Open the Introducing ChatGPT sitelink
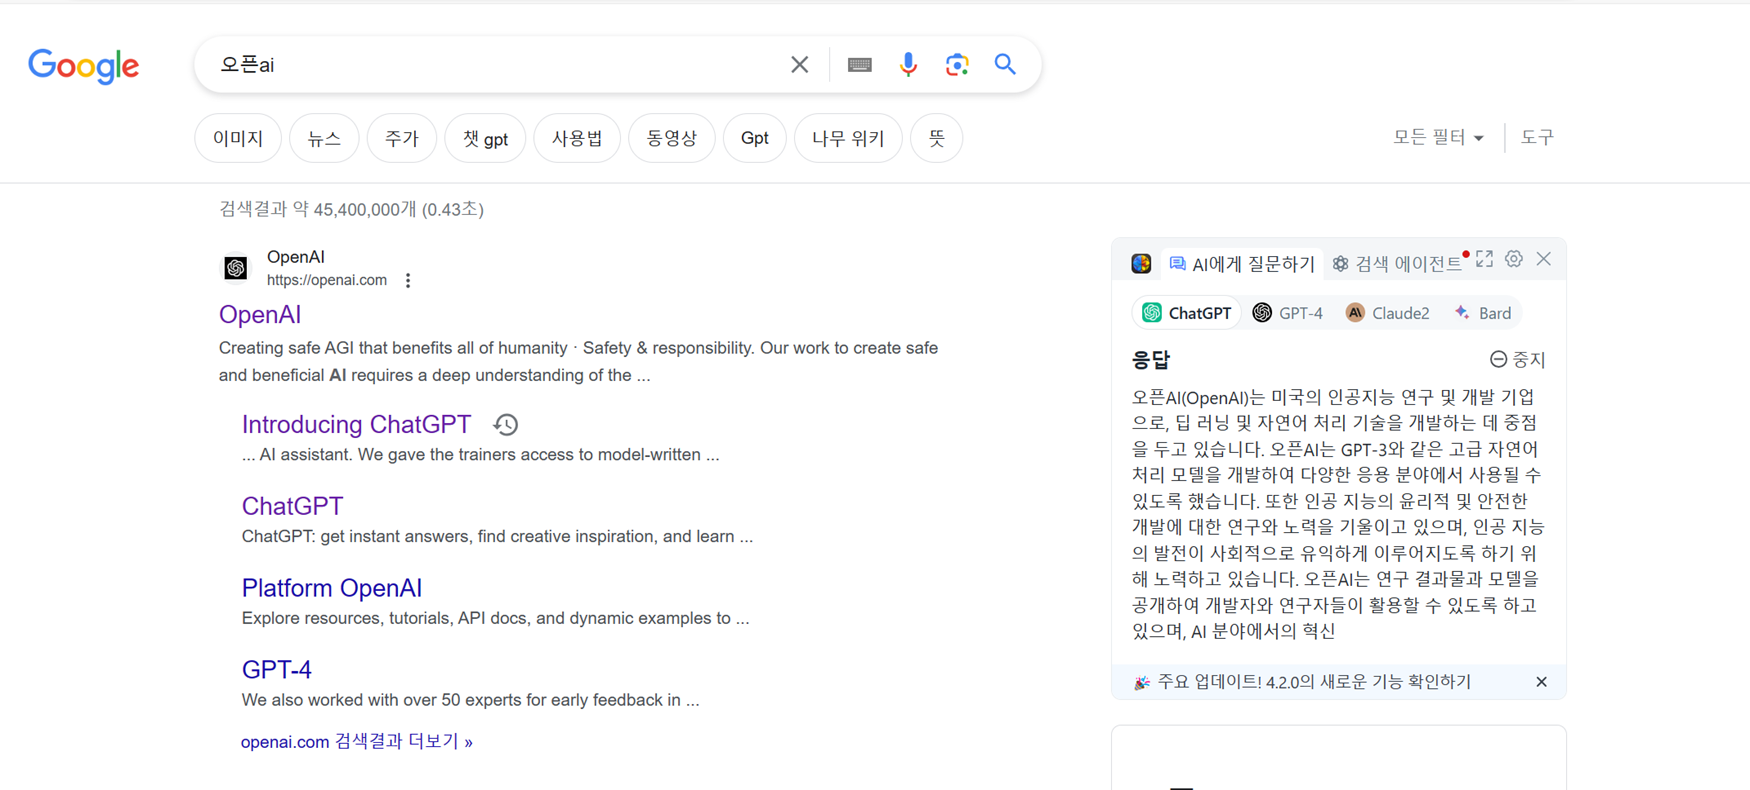Image resolution: width=1750 pixels, height=790 pixels. point(356,425)
